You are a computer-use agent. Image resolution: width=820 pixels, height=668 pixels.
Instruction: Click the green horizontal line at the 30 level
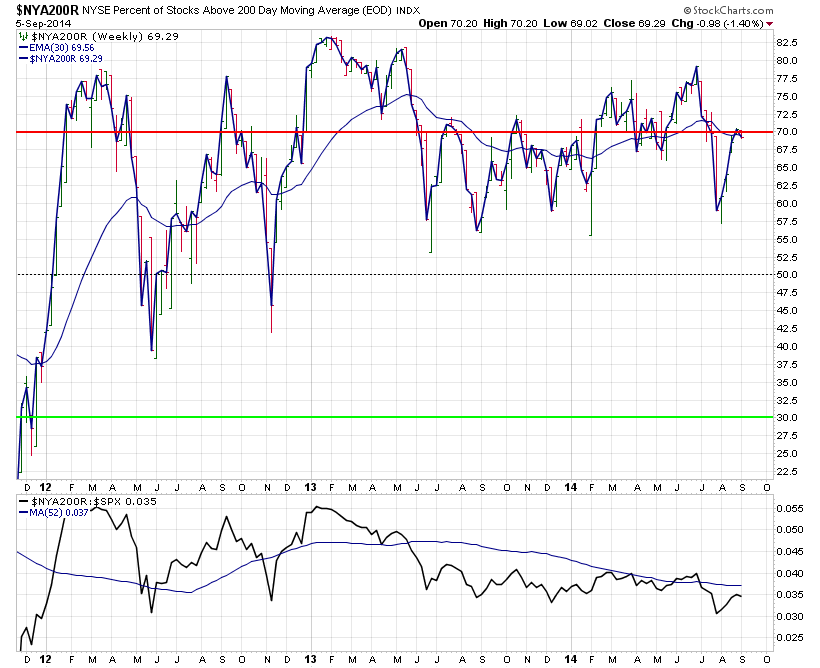pyautogui.click(x=395, y=417)
